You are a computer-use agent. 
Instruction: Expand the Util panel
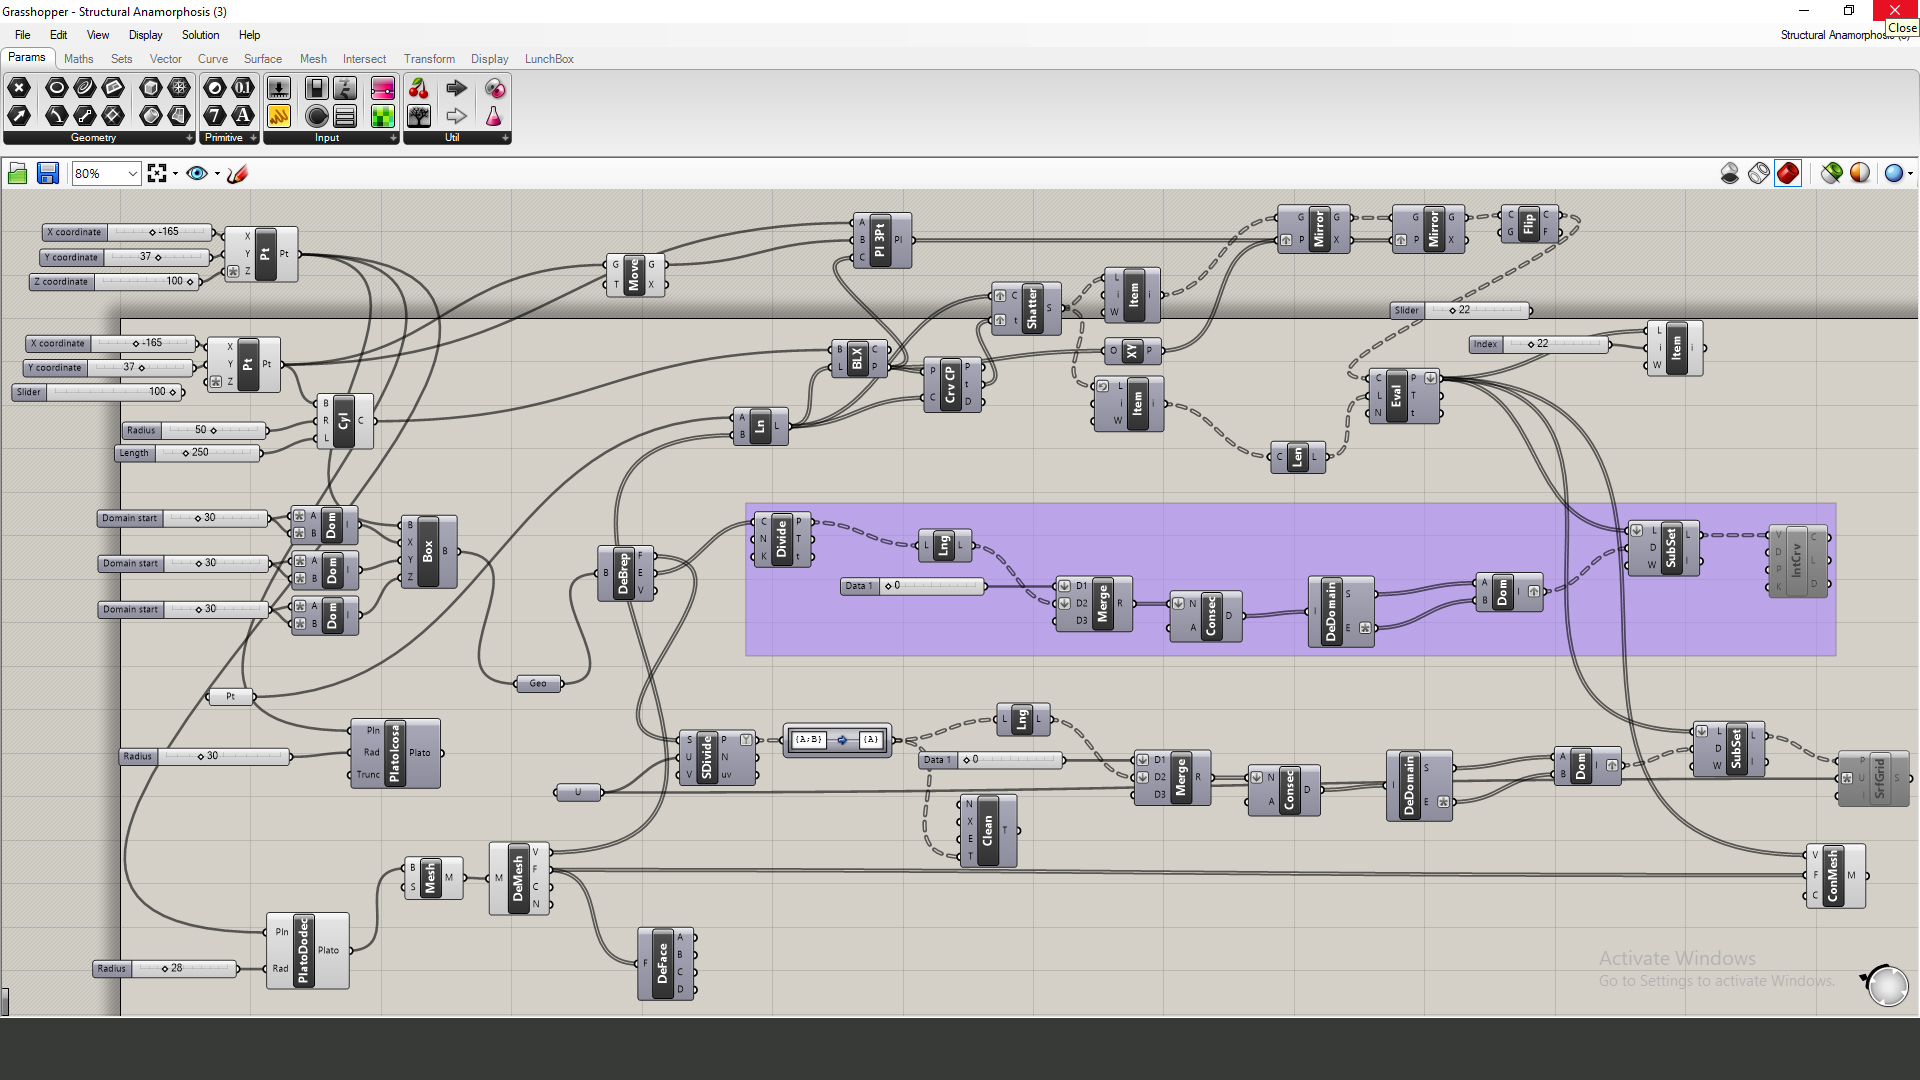pos(505,138)
